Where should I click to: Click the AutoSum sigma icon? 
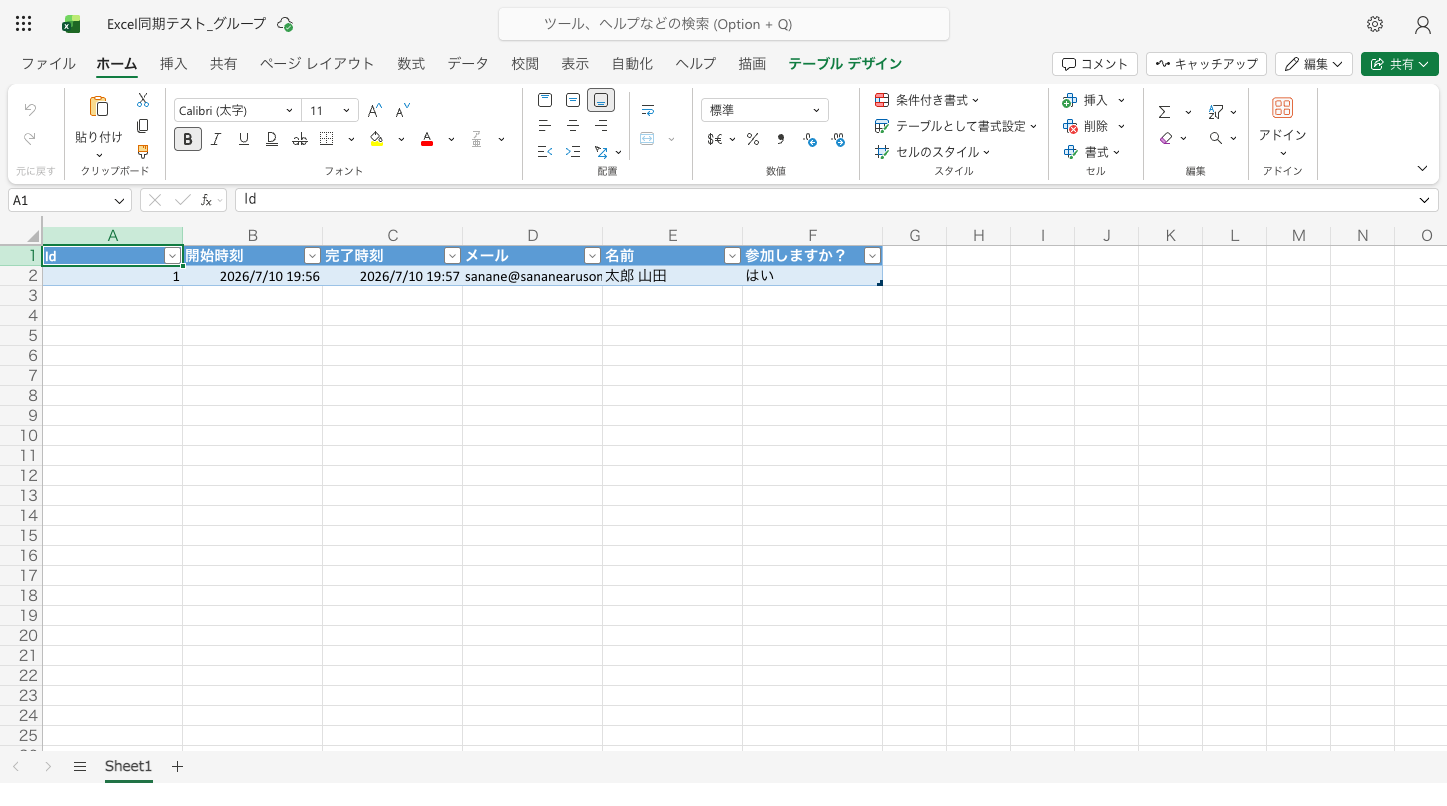(1164, 112)
